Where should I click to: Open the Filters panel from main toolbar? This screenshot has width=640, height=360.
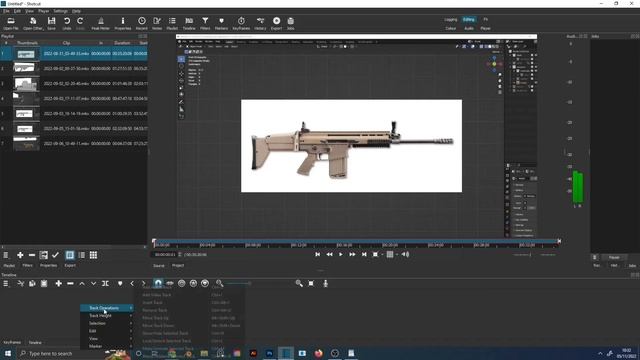[205, 23]
